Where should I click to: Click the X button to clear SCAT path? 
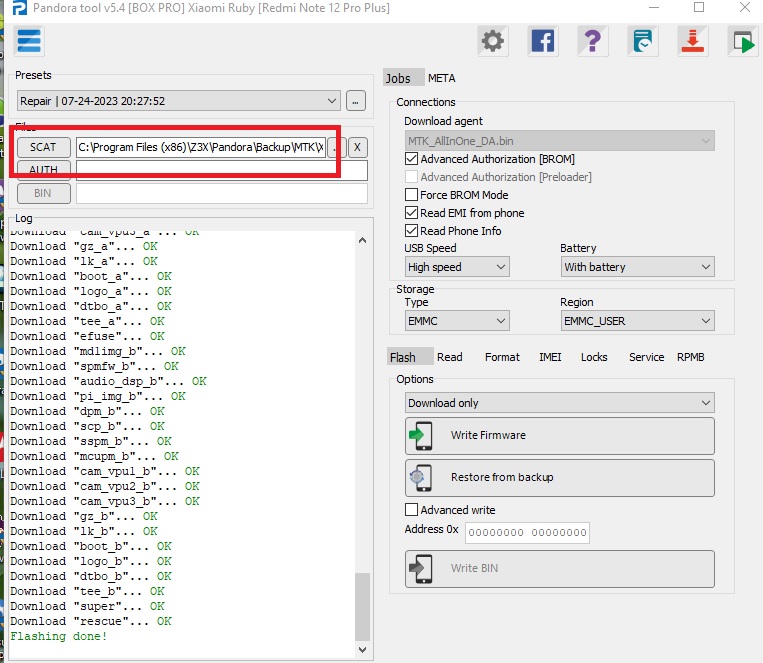point(357,147)
